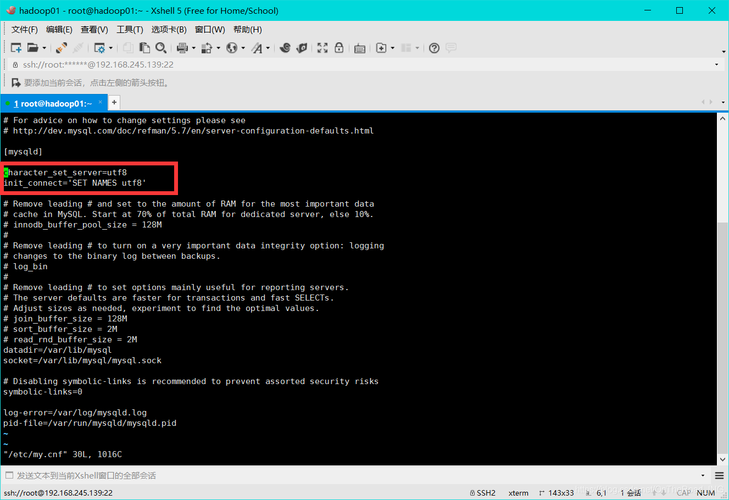This screenshot has width=729, height=500.
Task: Expand the plus-document icon dropdown arrow
Action: pyautogui.click(x=393, y=48)
